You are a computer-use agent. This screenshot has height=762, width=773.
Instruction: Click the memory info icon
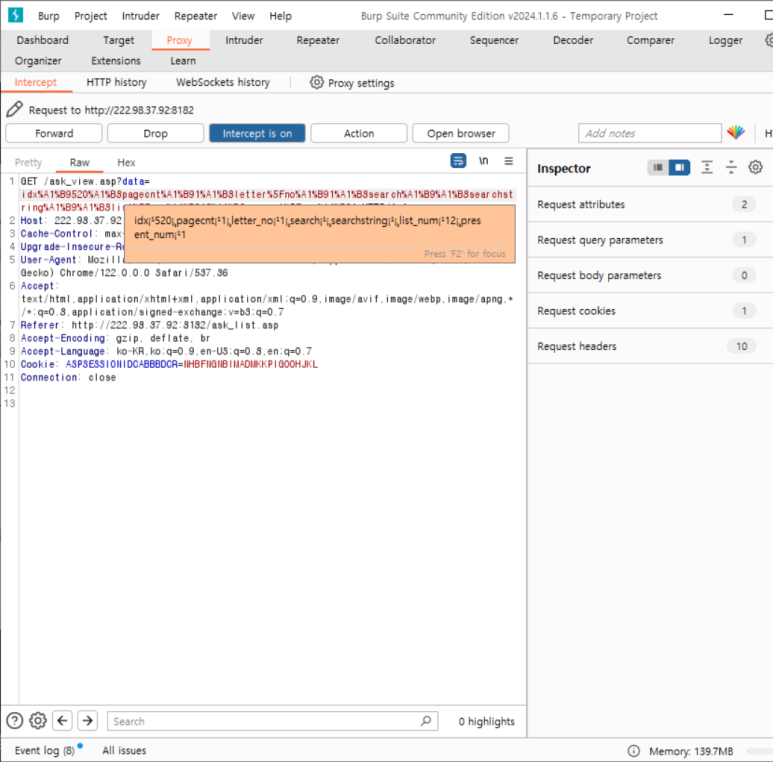tap(633, 751)
